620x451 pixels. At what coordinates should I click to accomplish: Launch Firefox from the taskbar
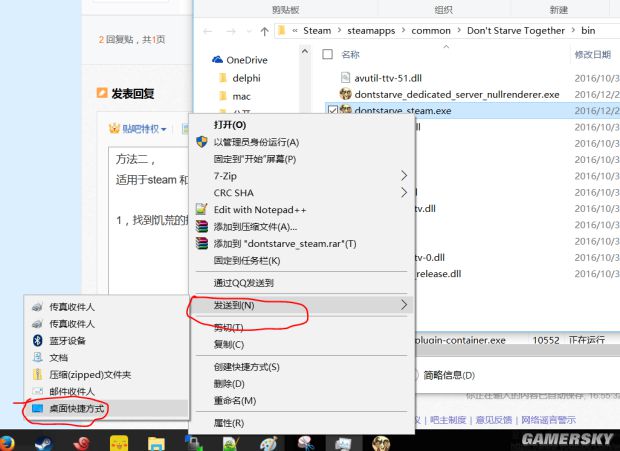point(7,443)
